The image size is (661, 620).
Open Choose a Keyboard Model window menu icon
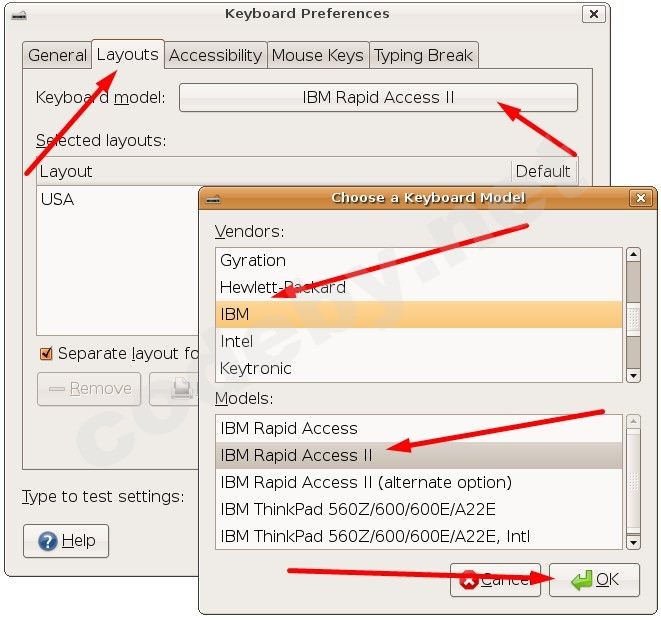[x=213, y=198]
